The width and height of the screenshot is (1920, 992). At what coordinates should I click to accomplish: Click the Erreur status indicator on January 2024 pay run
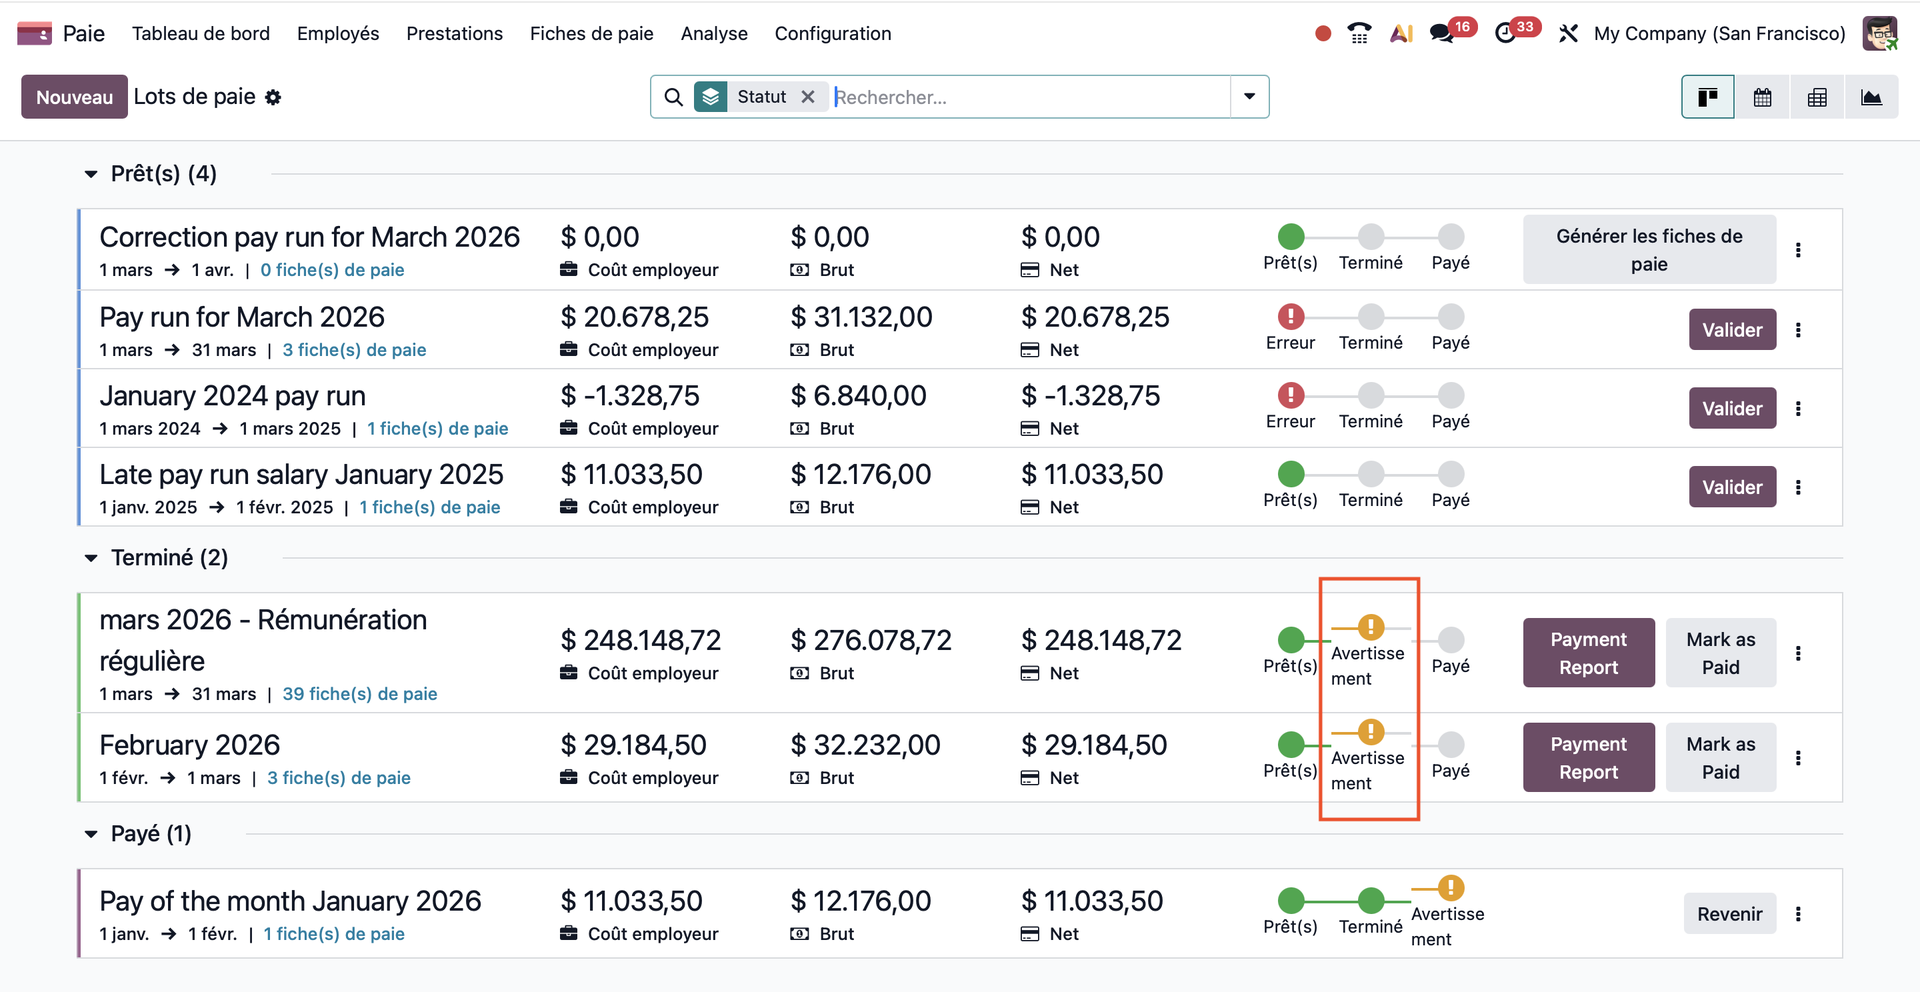pyautogui.click(x=1291, y=396)
